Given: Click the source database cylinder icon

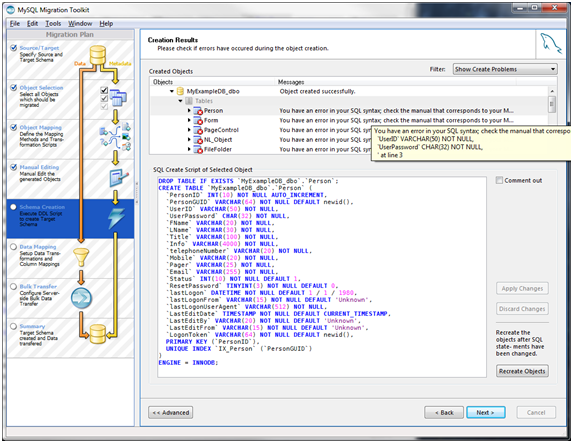Looking at the screenshot, I should (x=98, y=55).
